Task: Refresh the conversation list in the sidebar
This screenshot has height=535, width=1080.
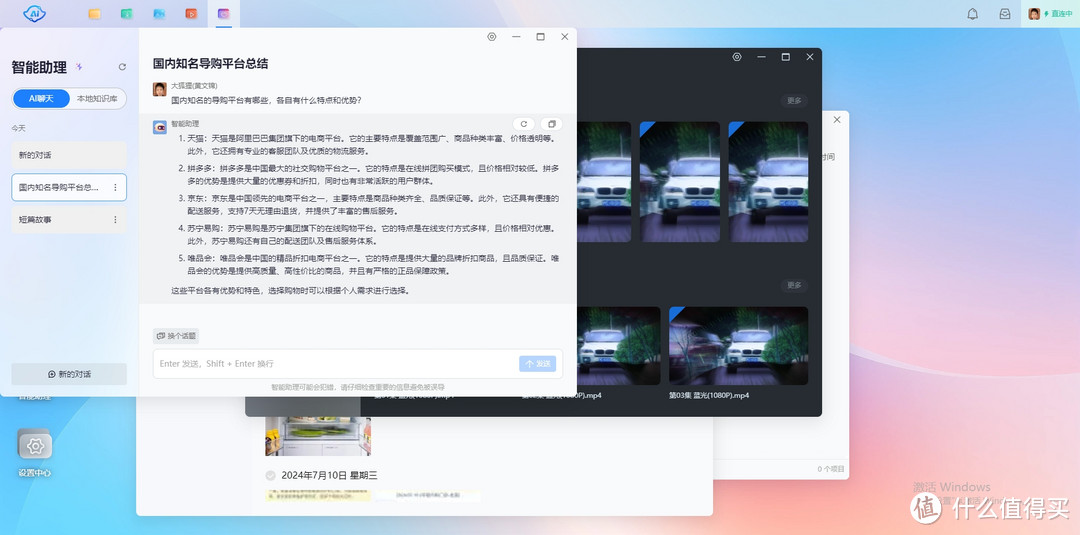Action: (x=122, y=67)
